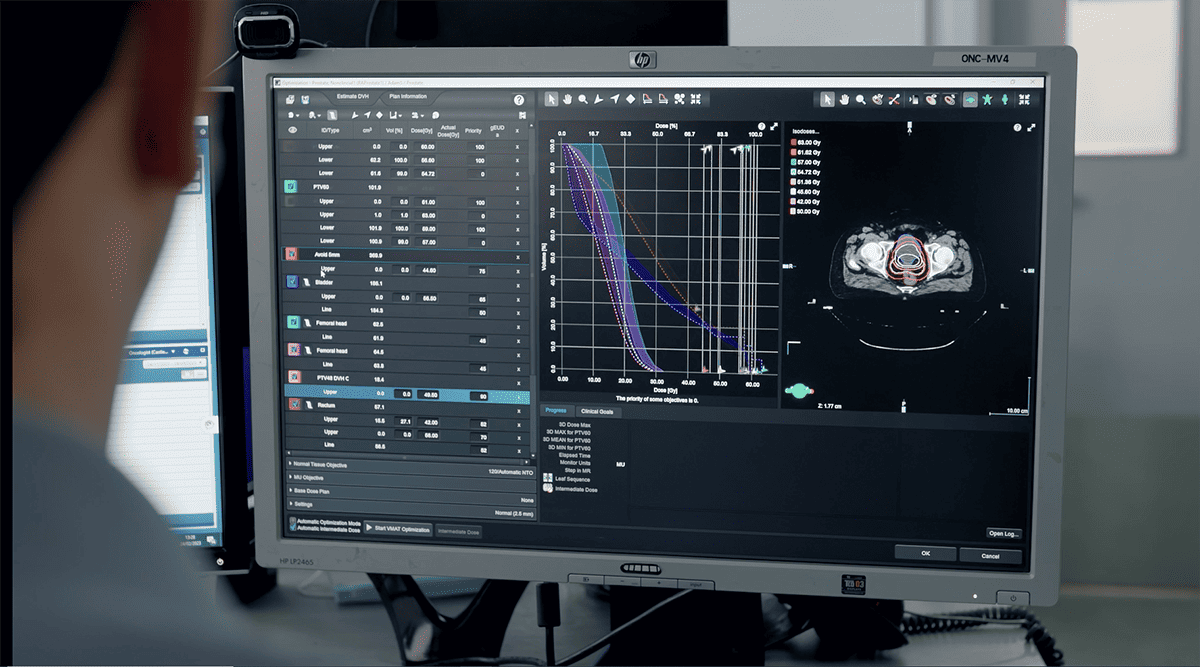Choose the zoom magnifier in DVH toolbar

tap(583, 99)
